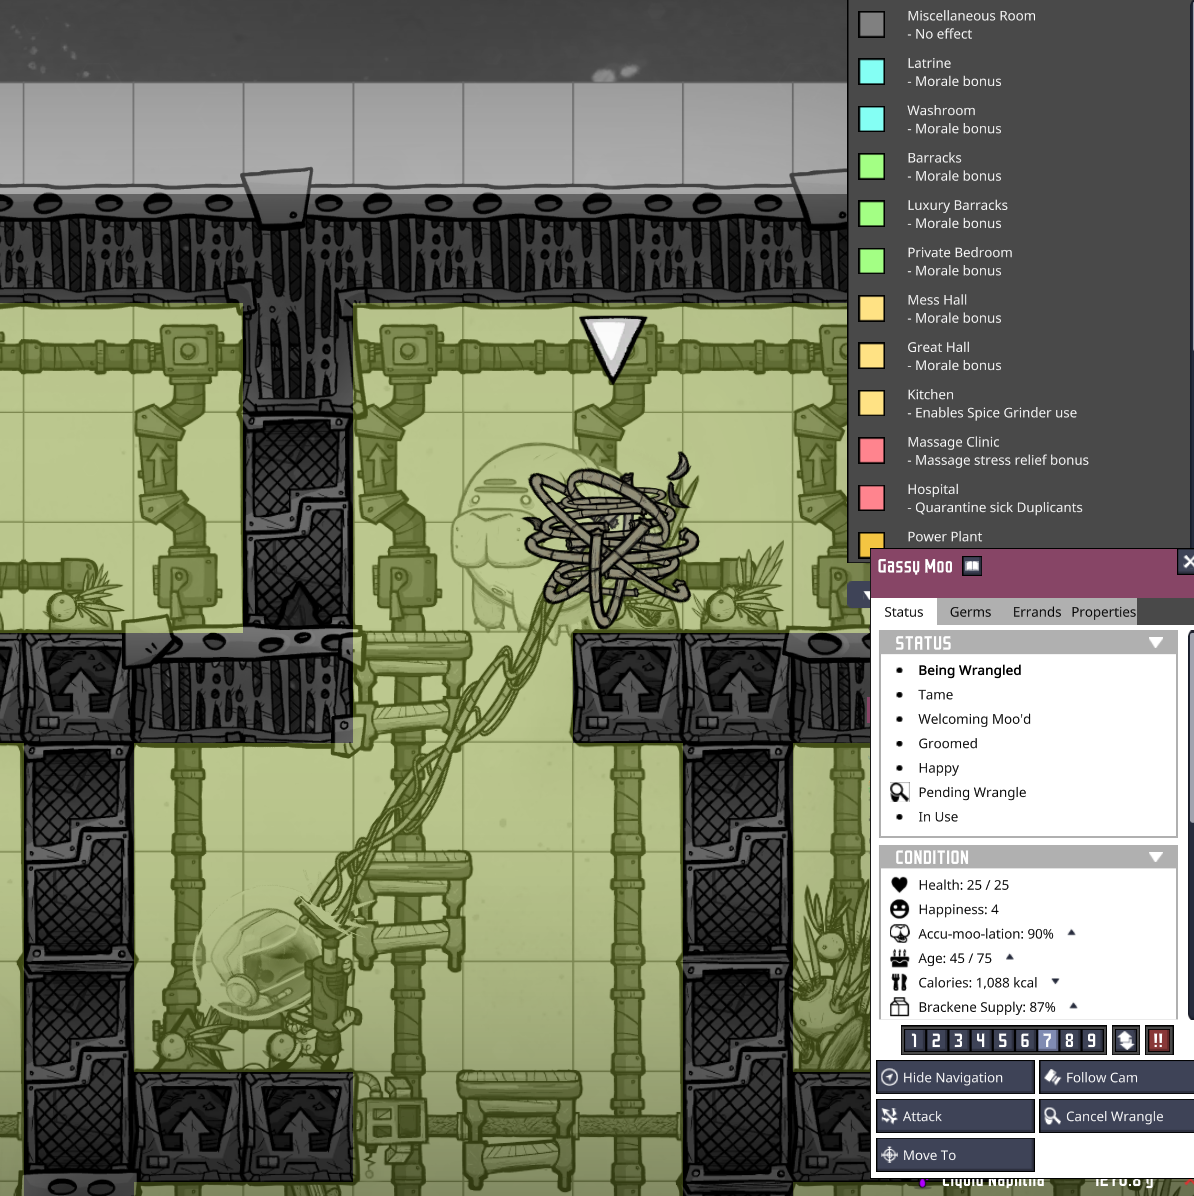Click the calories fork-and-knife icon
The image size is (1194, 1196).
click(899, 982)
